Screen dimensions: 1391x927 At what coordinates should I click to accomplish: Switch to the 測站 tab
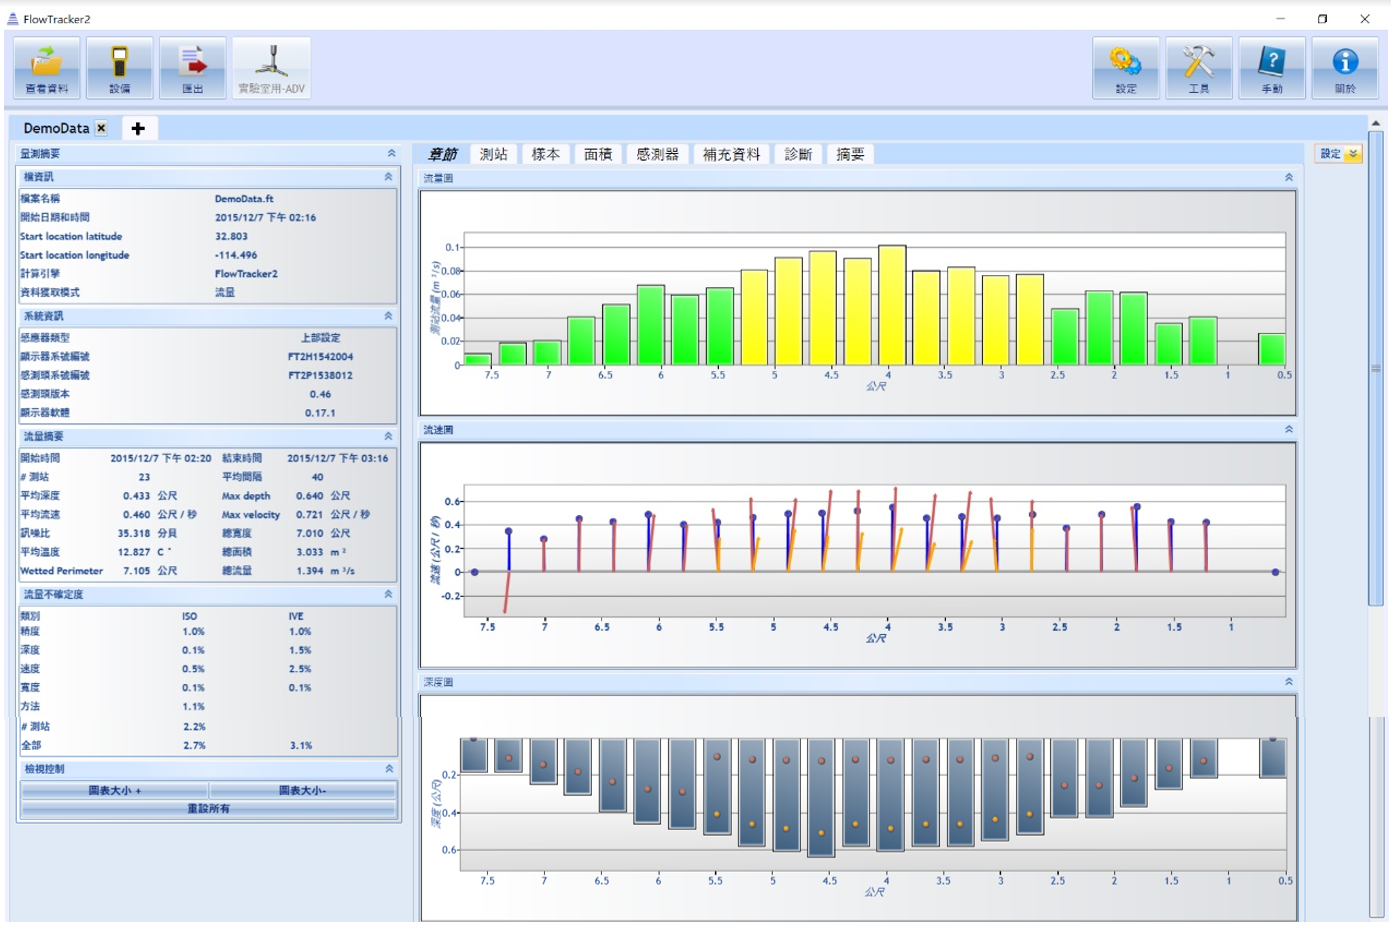493,154
